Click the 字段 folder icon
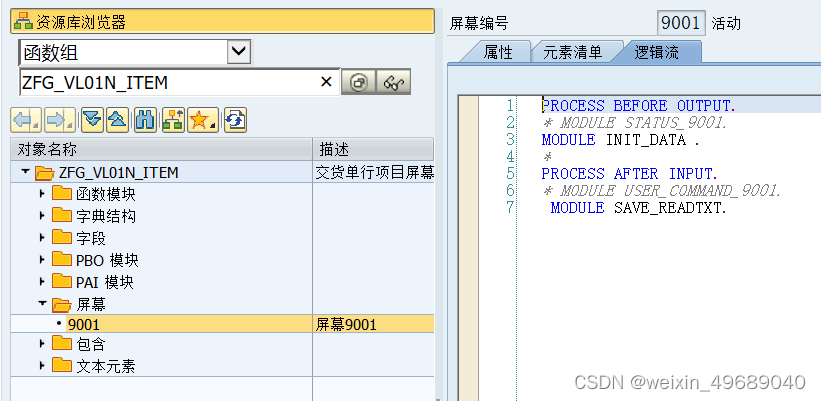Image resolution: width=821 pixels, height=401 pixels. [62, 238]
